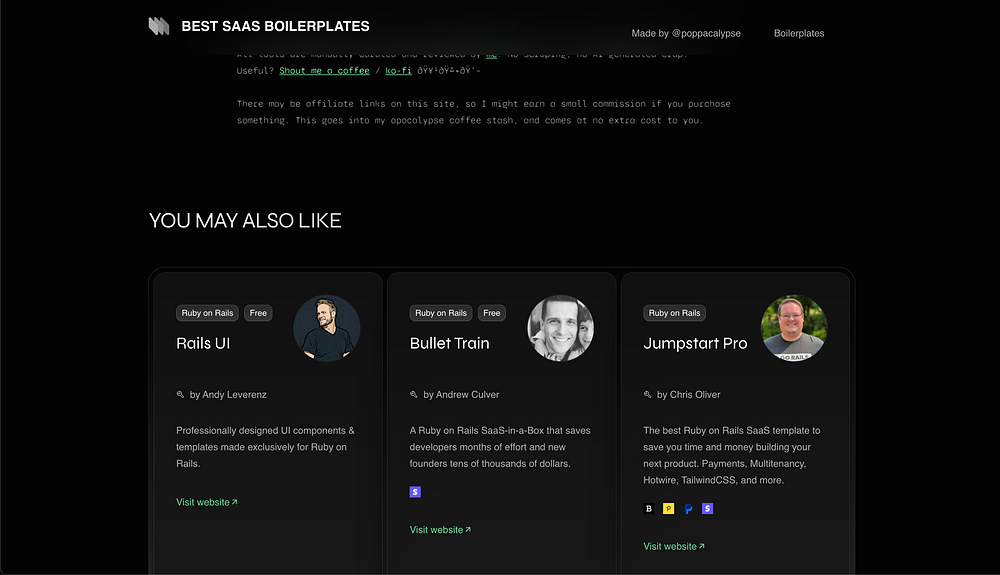Click Rails UI description about UI components
This screenshot has height=575, width=1000.
tap(265, 447)
